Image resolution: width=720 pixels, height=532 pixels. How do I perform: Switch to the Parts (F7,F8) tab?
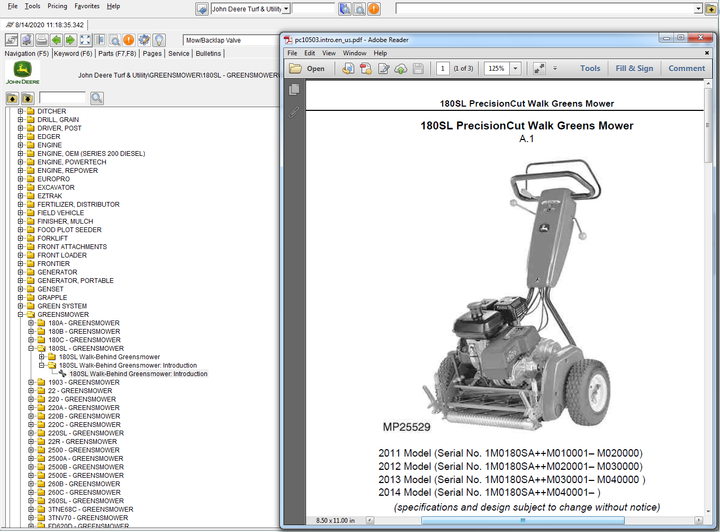coord(117,53)
